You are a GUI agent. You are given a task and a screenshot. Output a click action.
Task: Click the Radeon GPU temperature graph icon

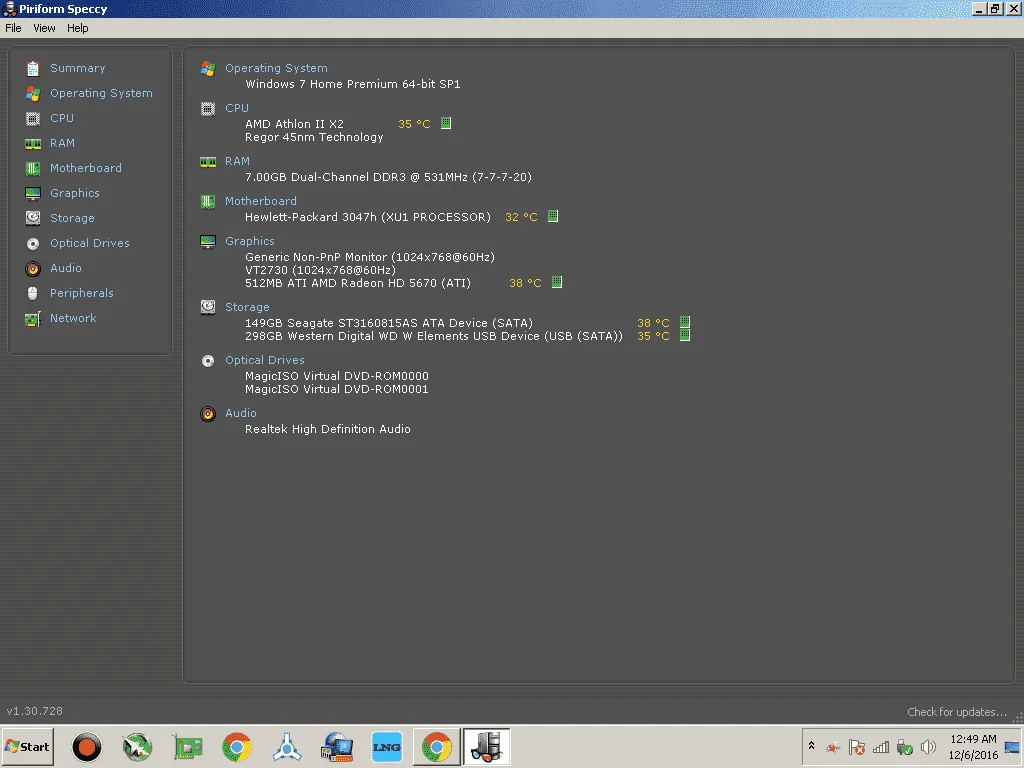(557, 282)
